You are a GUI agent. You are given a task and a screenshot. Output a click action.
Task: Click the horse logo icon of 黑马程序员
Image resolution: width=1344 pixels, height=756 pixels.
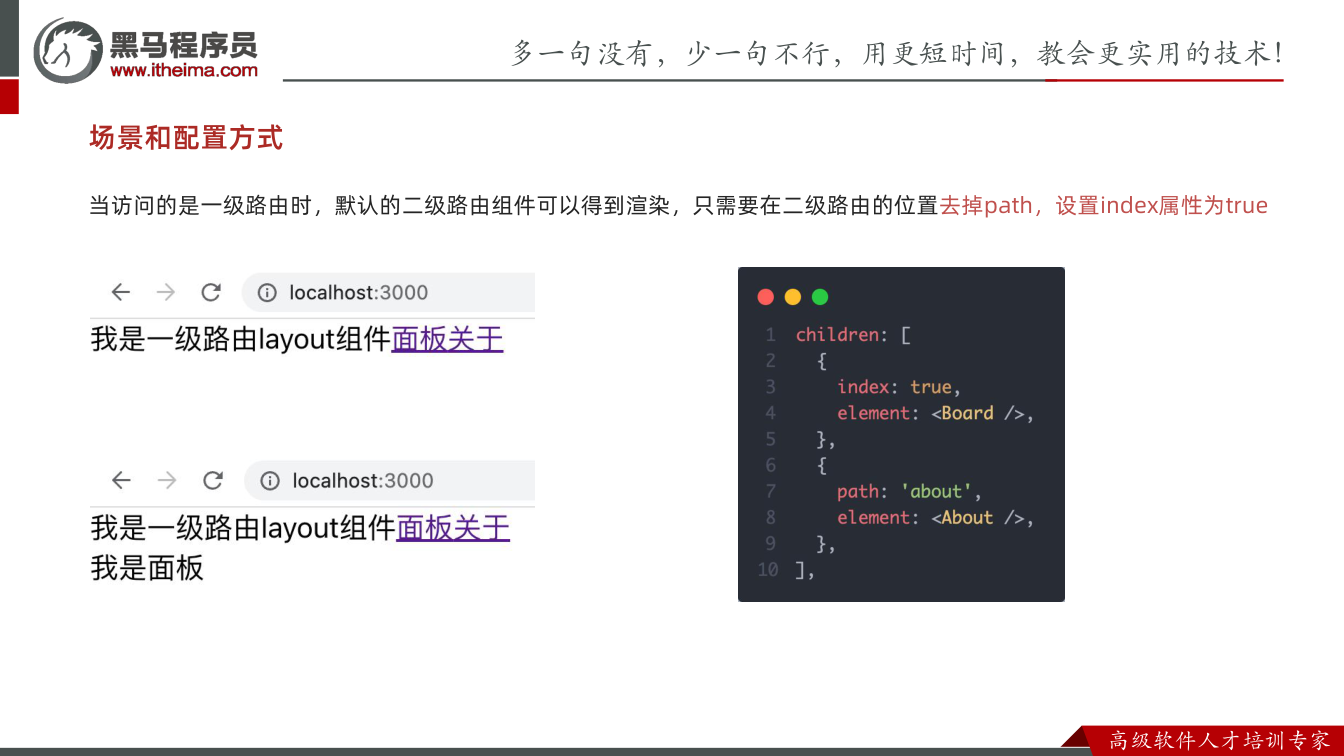(68, 50)
